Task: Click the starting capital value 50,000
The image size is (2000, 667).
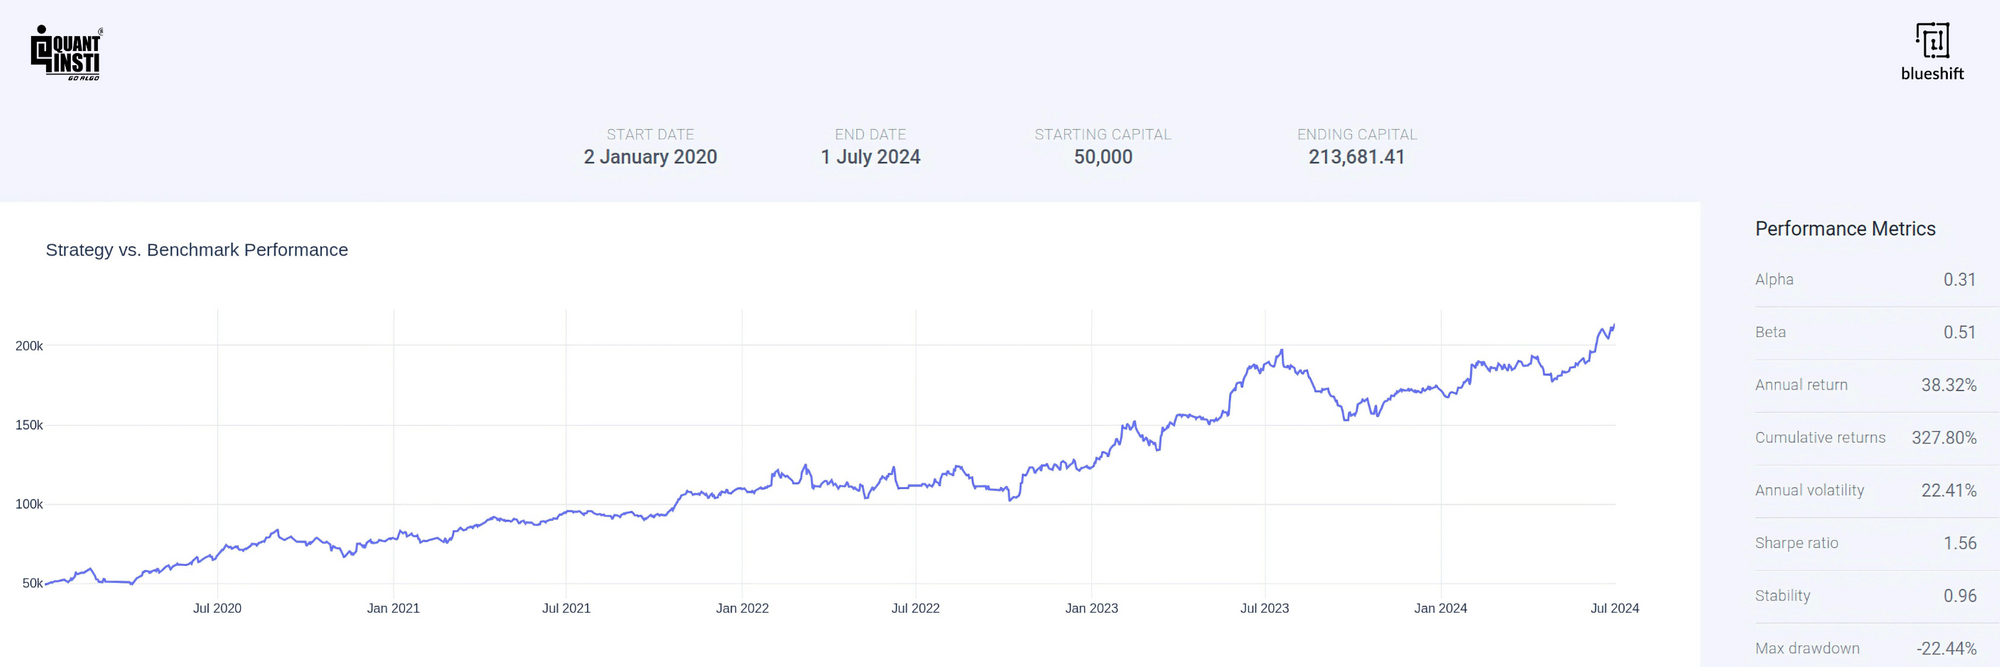Action: click(1103, 157)
